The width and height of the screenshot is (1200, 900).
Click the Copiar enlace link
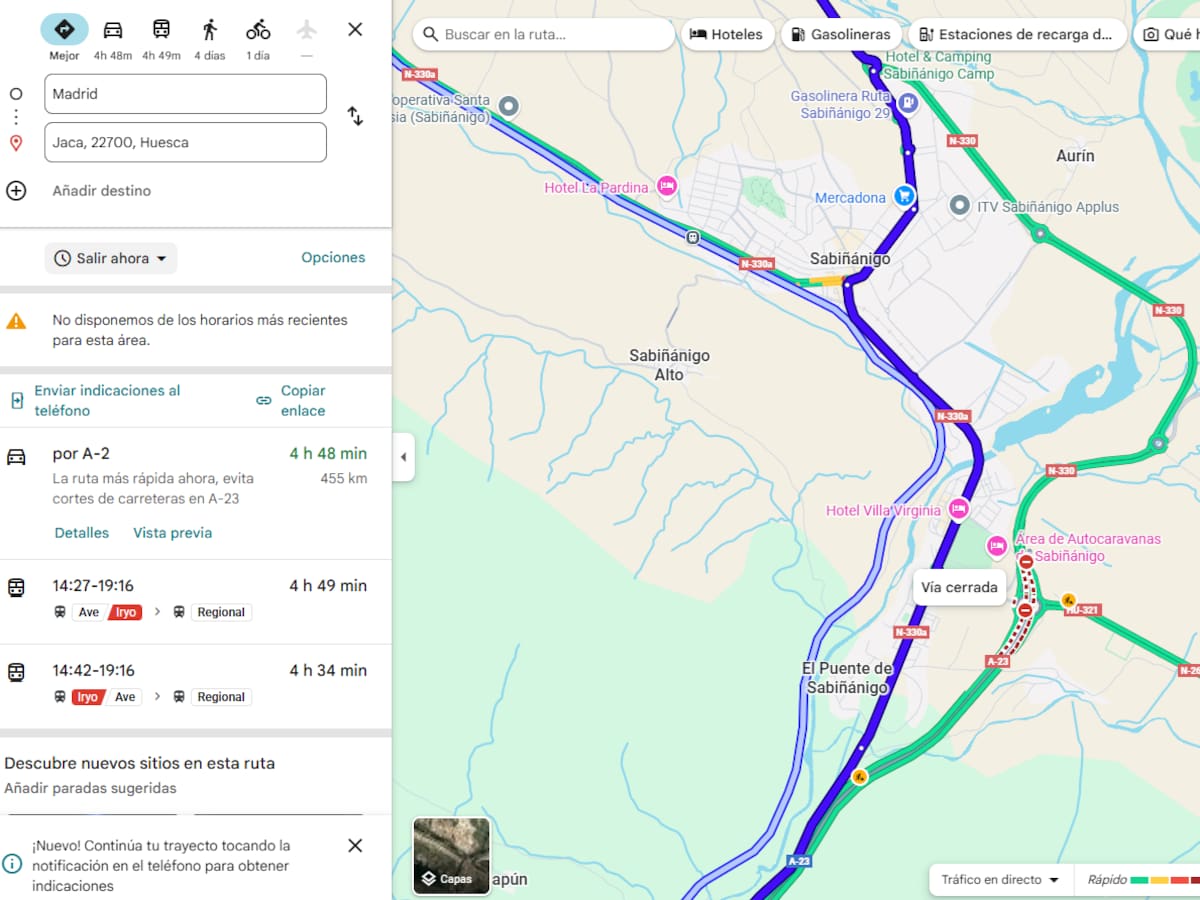[302, 400]
